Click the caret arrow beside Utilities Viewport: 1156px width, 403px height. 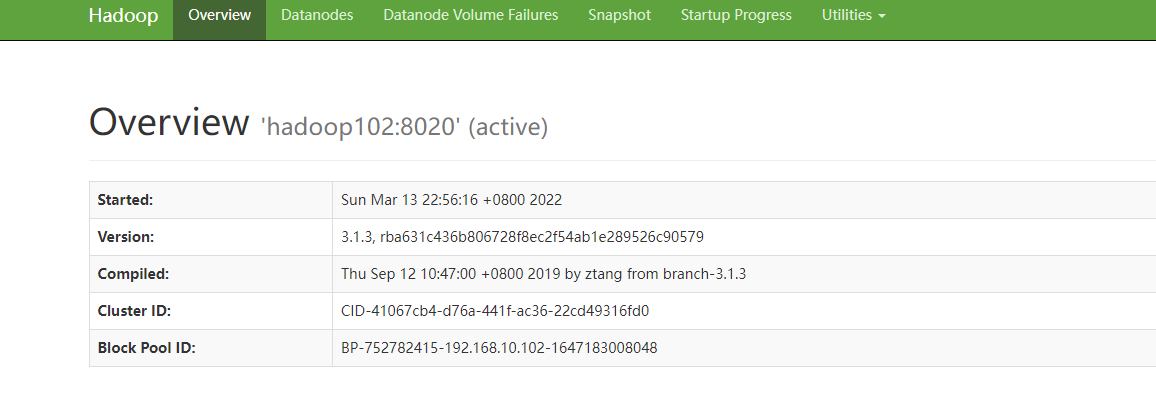point(882,17)
